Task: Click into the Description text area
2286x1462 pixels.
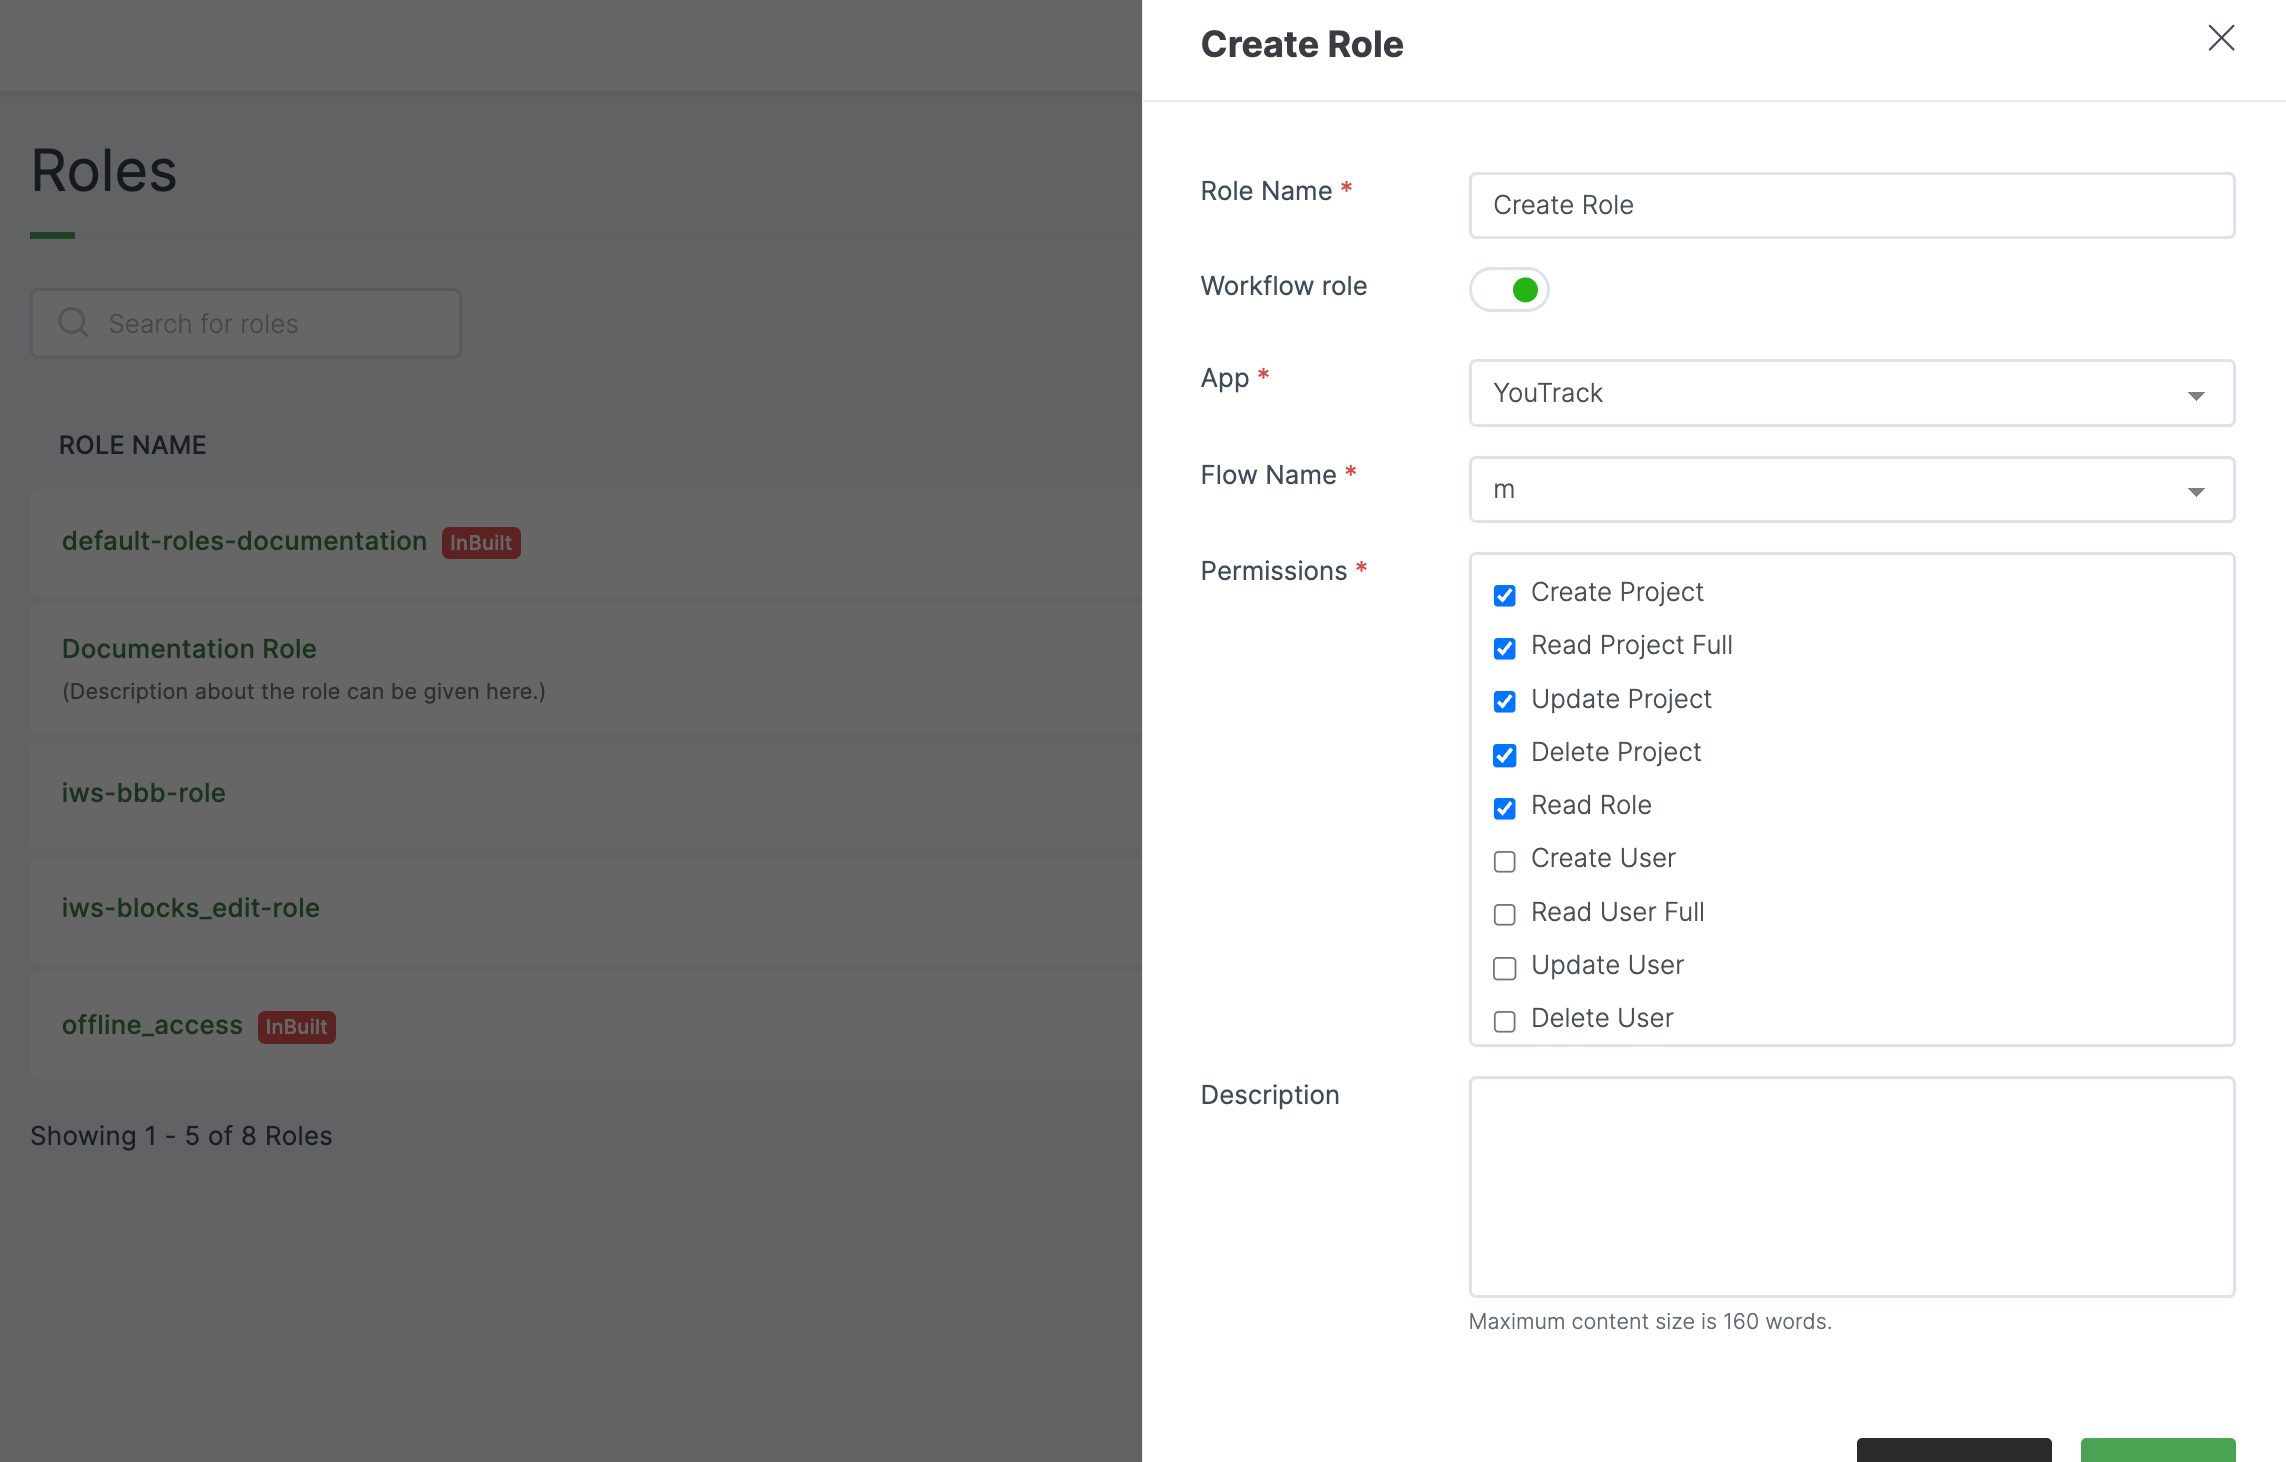Action: [1851, 1187]
